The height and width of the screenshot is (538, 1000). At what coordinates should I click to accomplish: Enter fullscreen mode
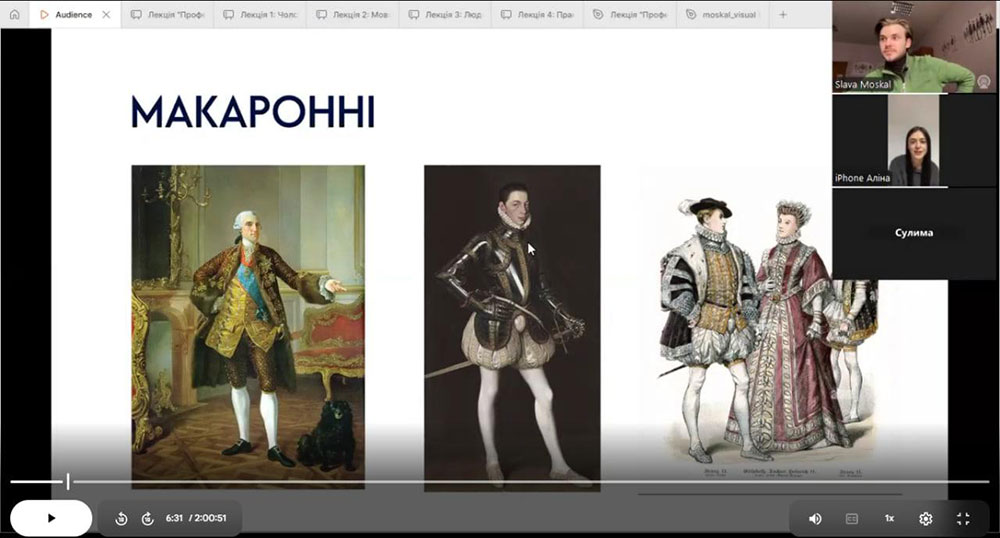click(x=963, y=518)
